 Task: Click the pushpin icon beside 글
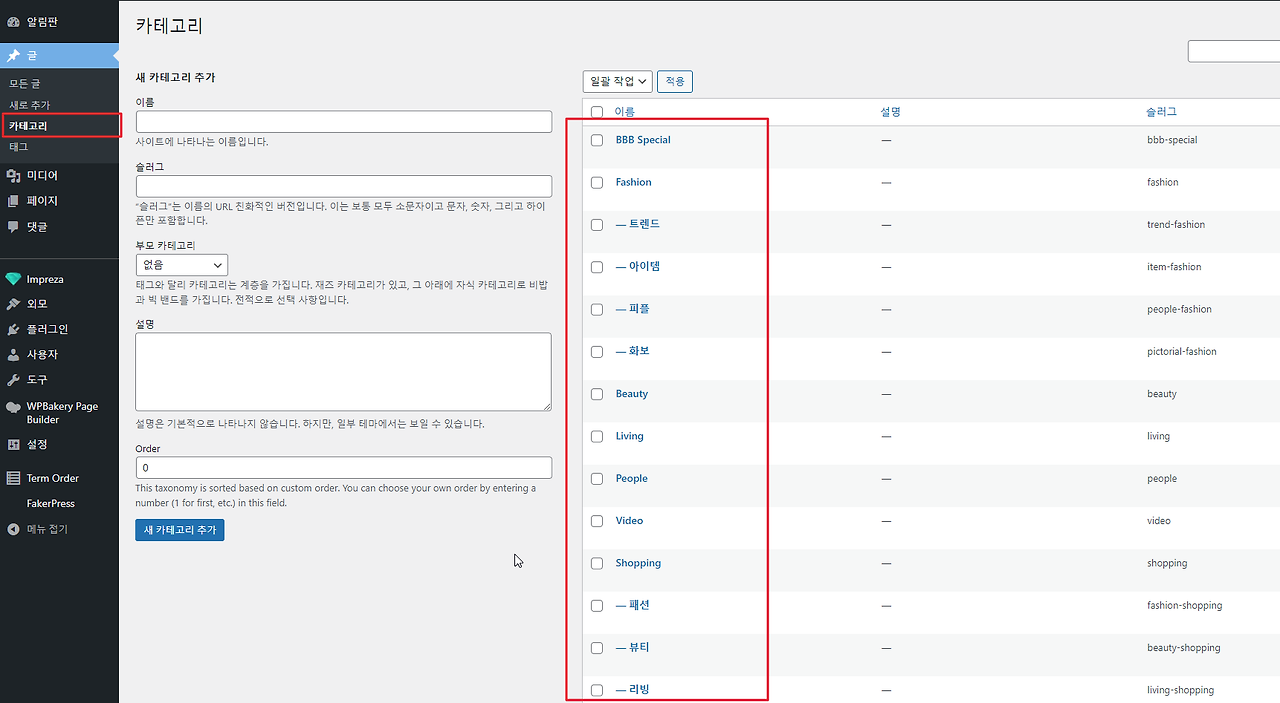tap(14, 56)
